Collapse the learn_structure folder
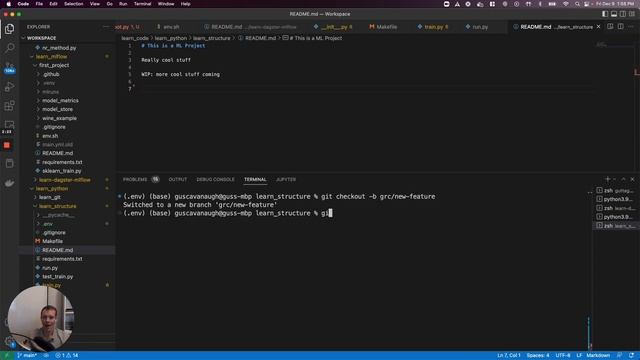 (58, 206)
